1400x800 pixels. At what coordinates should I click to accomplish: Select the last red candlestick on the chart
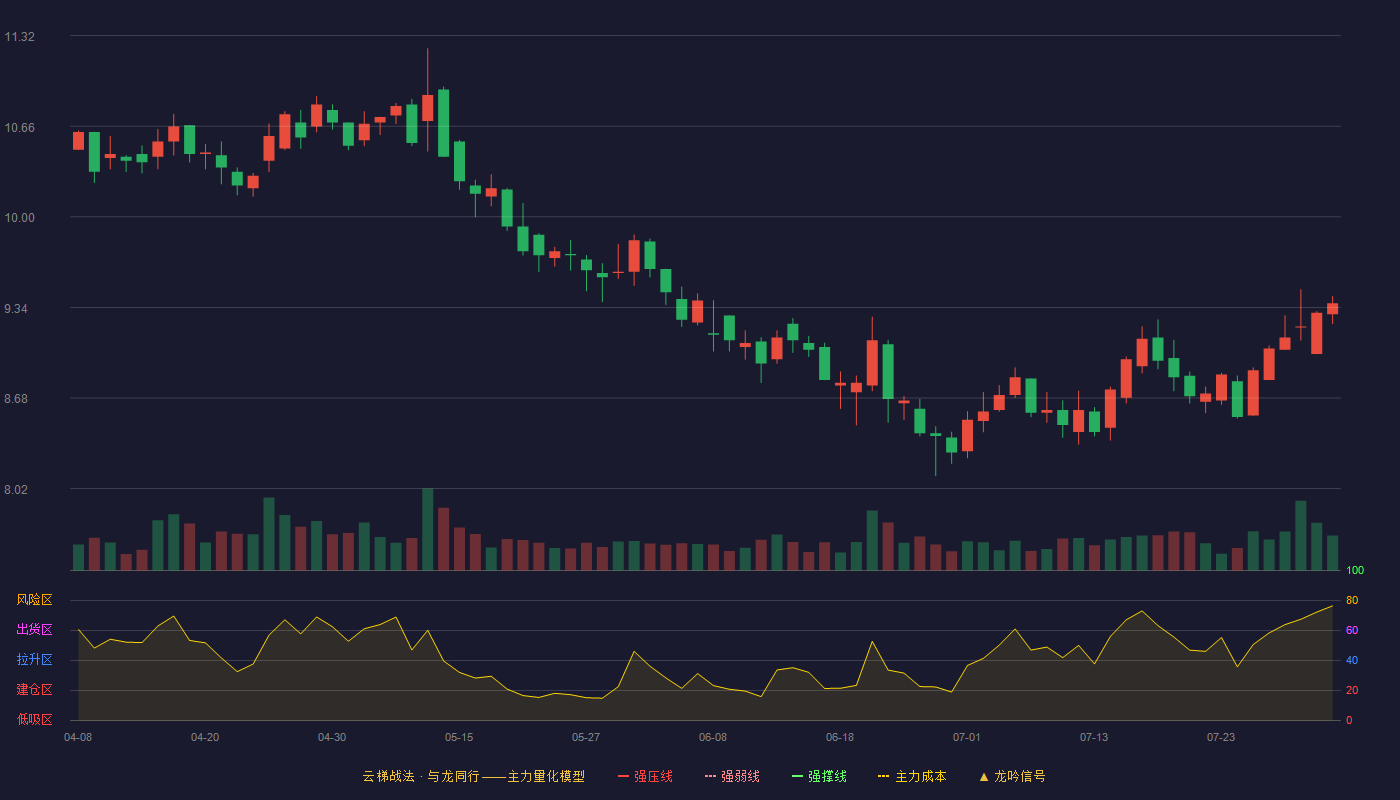pos(1332,308)
